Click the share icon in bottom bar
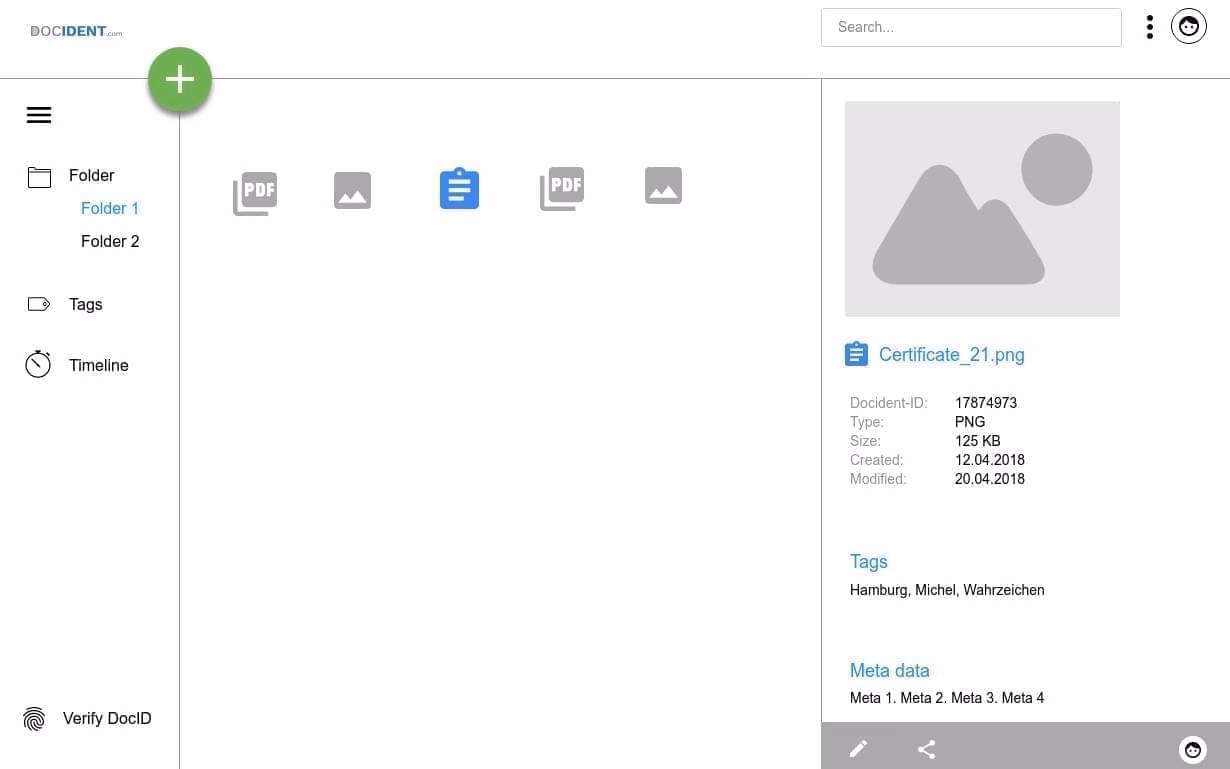 926,749
